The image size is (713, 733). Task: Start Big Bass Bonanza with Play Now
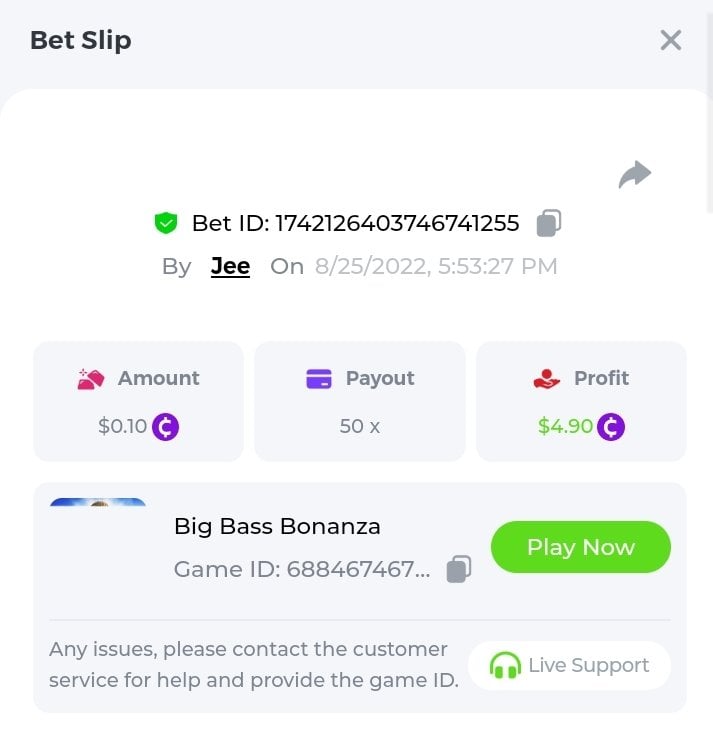click(581, 547)
